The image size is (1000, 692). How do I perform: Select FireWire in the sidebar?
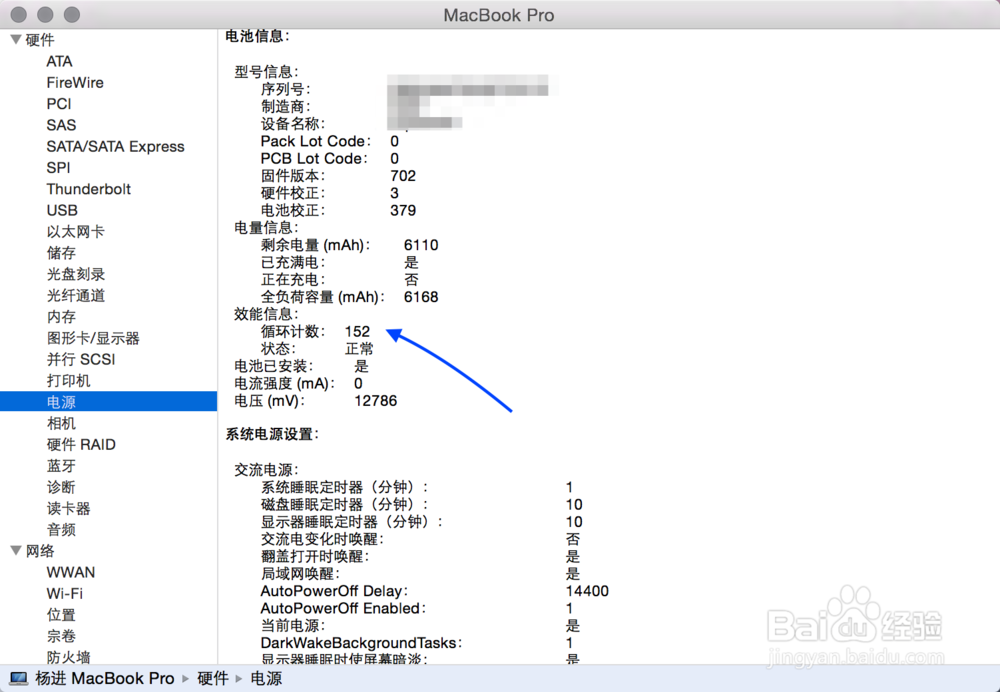[x=75, y=82]
